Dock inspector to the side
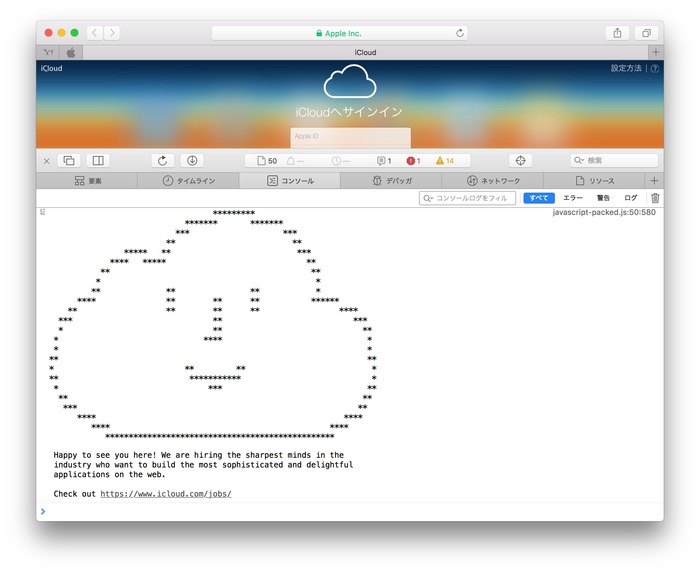Screen dimensions: 700x573 [x=98, y=161]
